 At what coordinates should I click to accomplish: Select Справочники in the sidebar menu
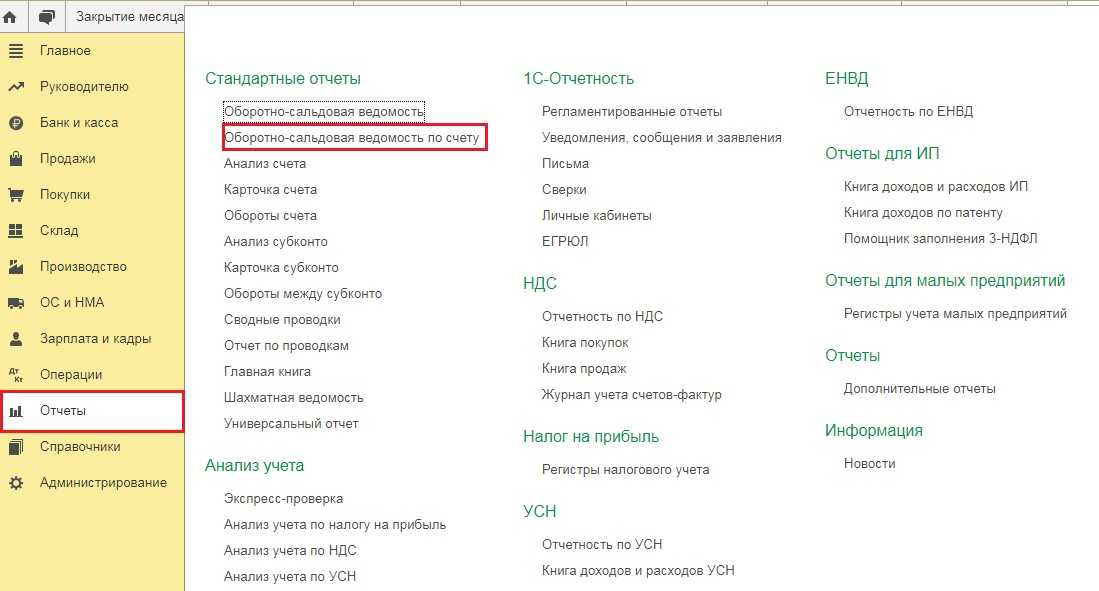pyautogui.click(x=80, y=447)
